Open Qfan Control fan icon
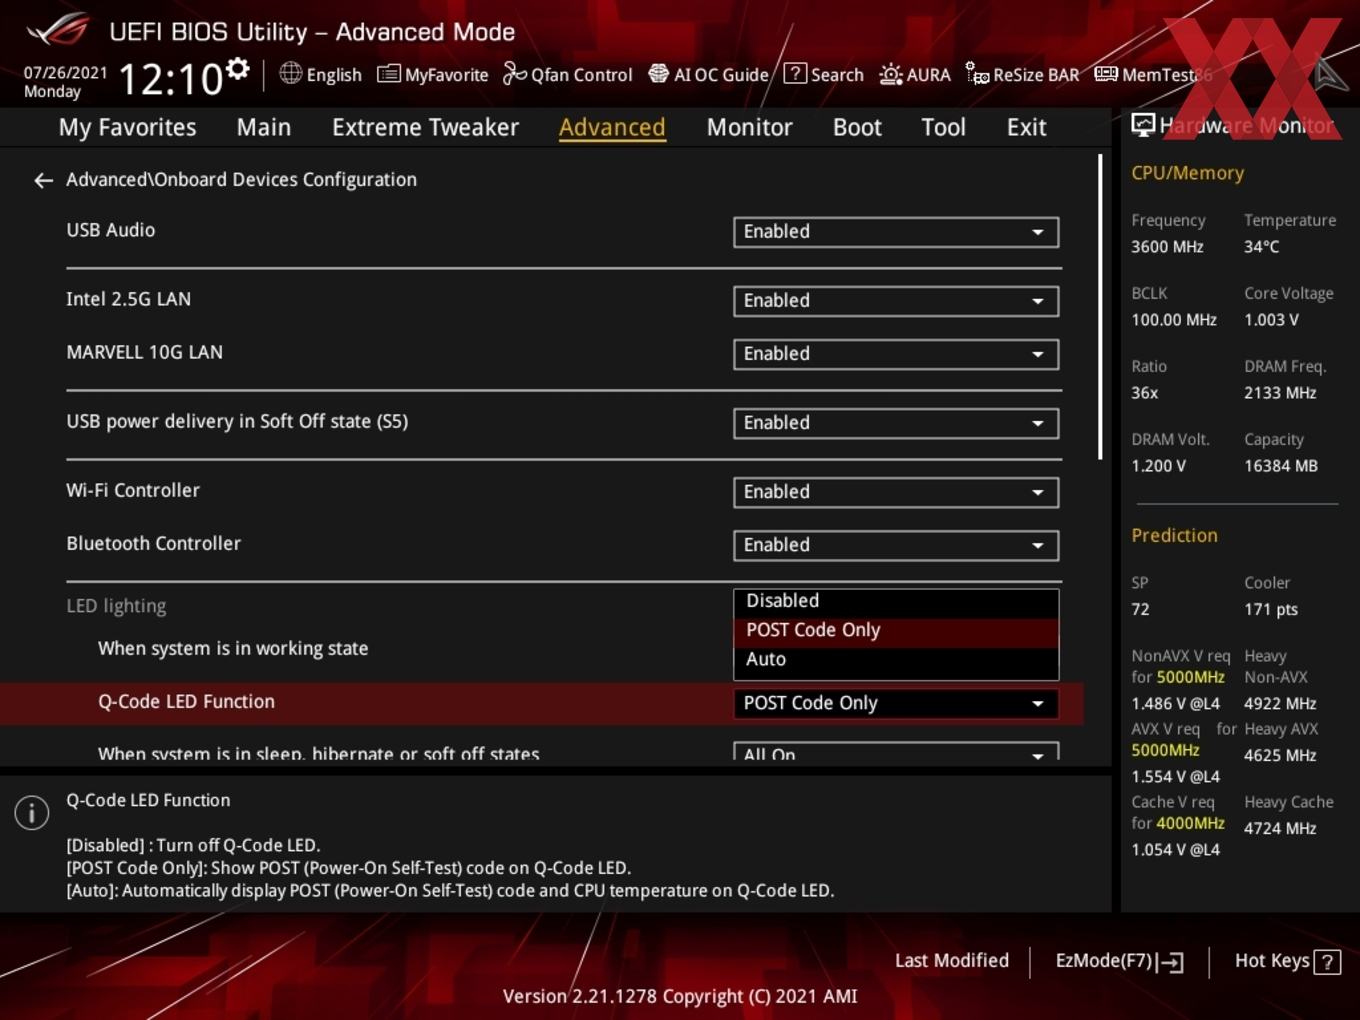The height and width of the screenshot is (1020, 1360). (x=514, y=73)
